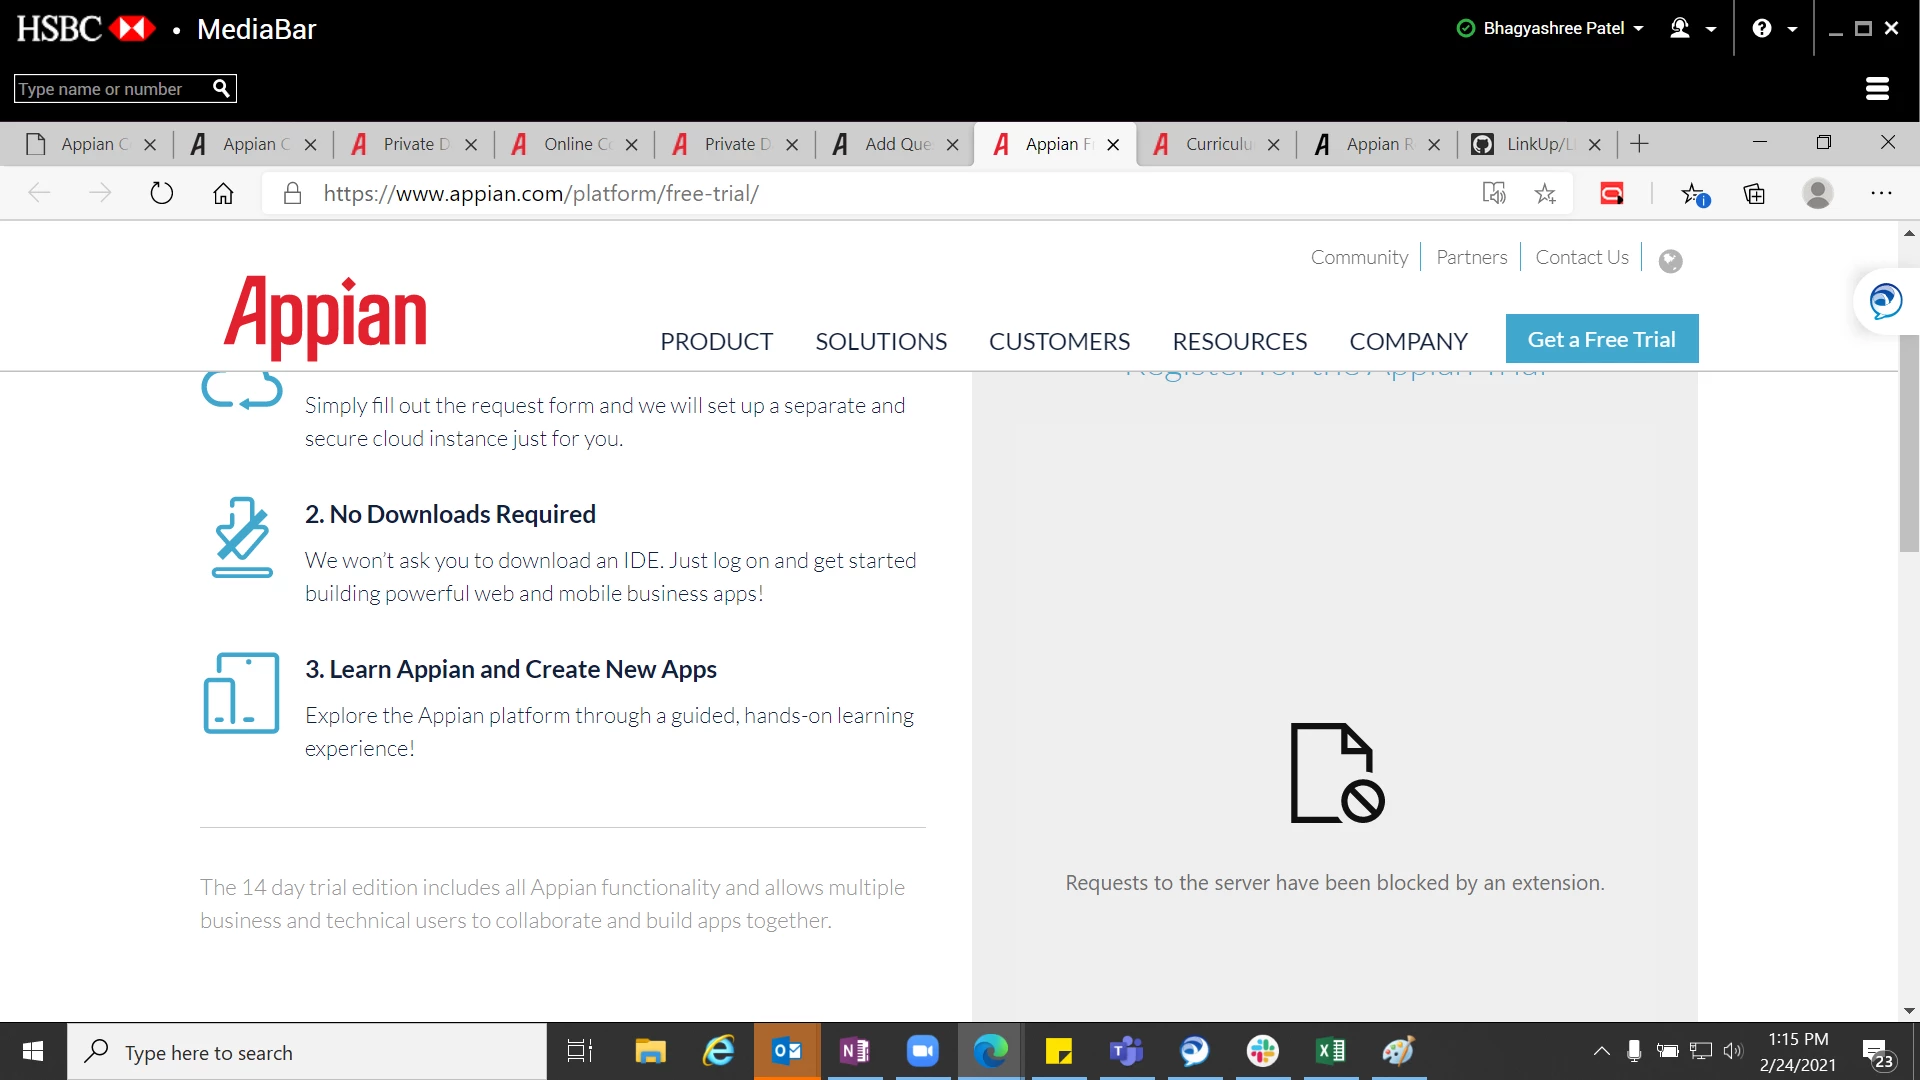Open the notification center icon

click(x=1878, y=1053)
